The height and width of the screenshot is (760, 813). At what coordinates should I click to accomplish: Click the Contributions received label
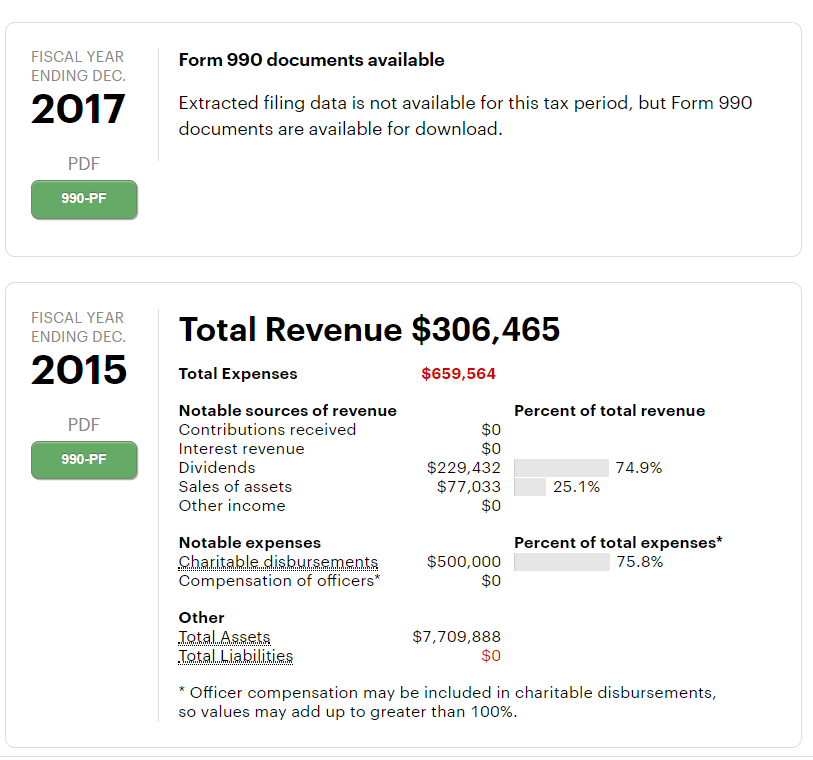point(268,430)
